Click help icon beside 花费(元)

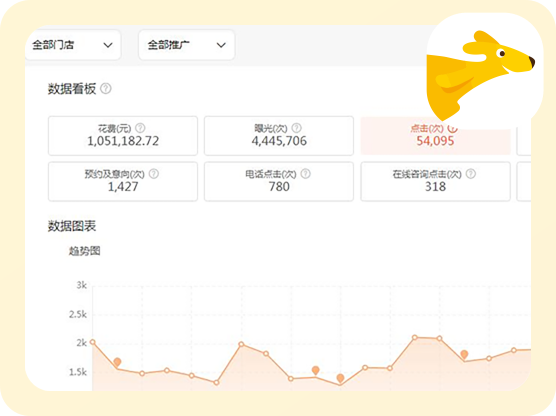click(x=140, y=128)
